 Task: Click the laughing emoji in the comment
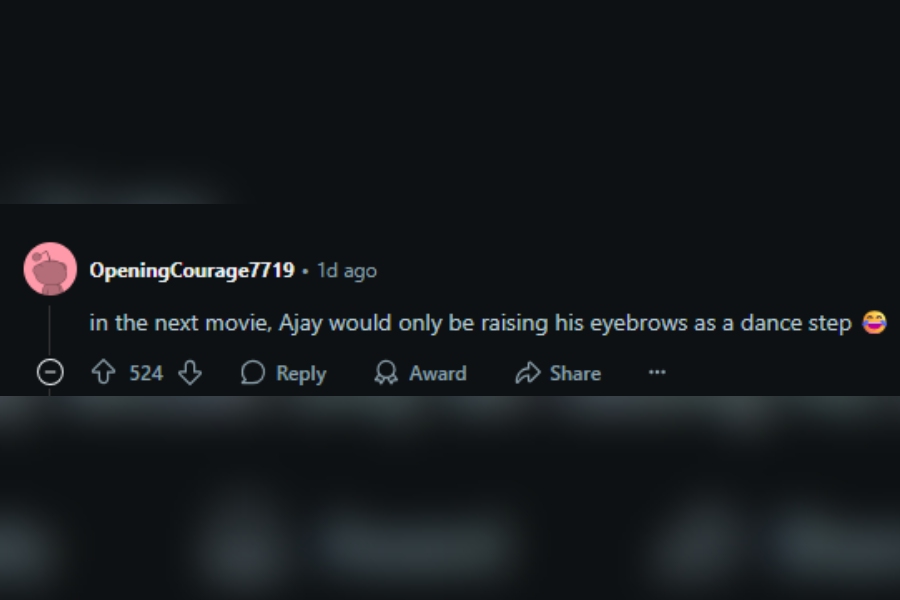(x=874, y=322)
